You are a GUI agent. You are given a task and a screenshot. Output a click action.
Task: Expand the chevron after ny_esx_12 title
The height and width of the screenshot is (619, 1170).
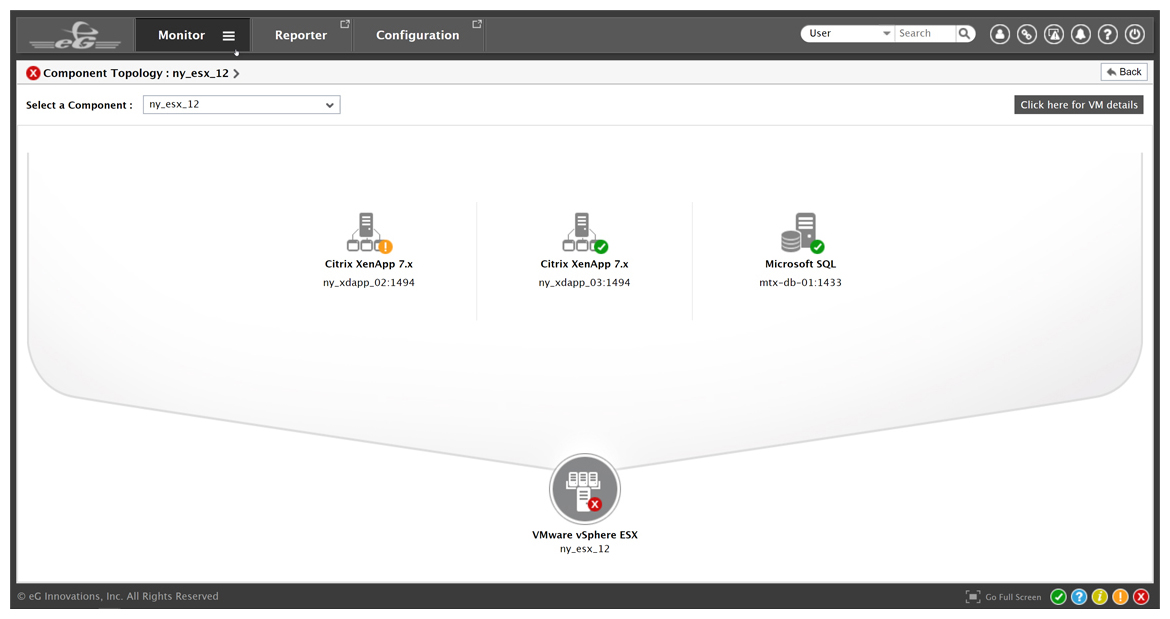point(237,73)
